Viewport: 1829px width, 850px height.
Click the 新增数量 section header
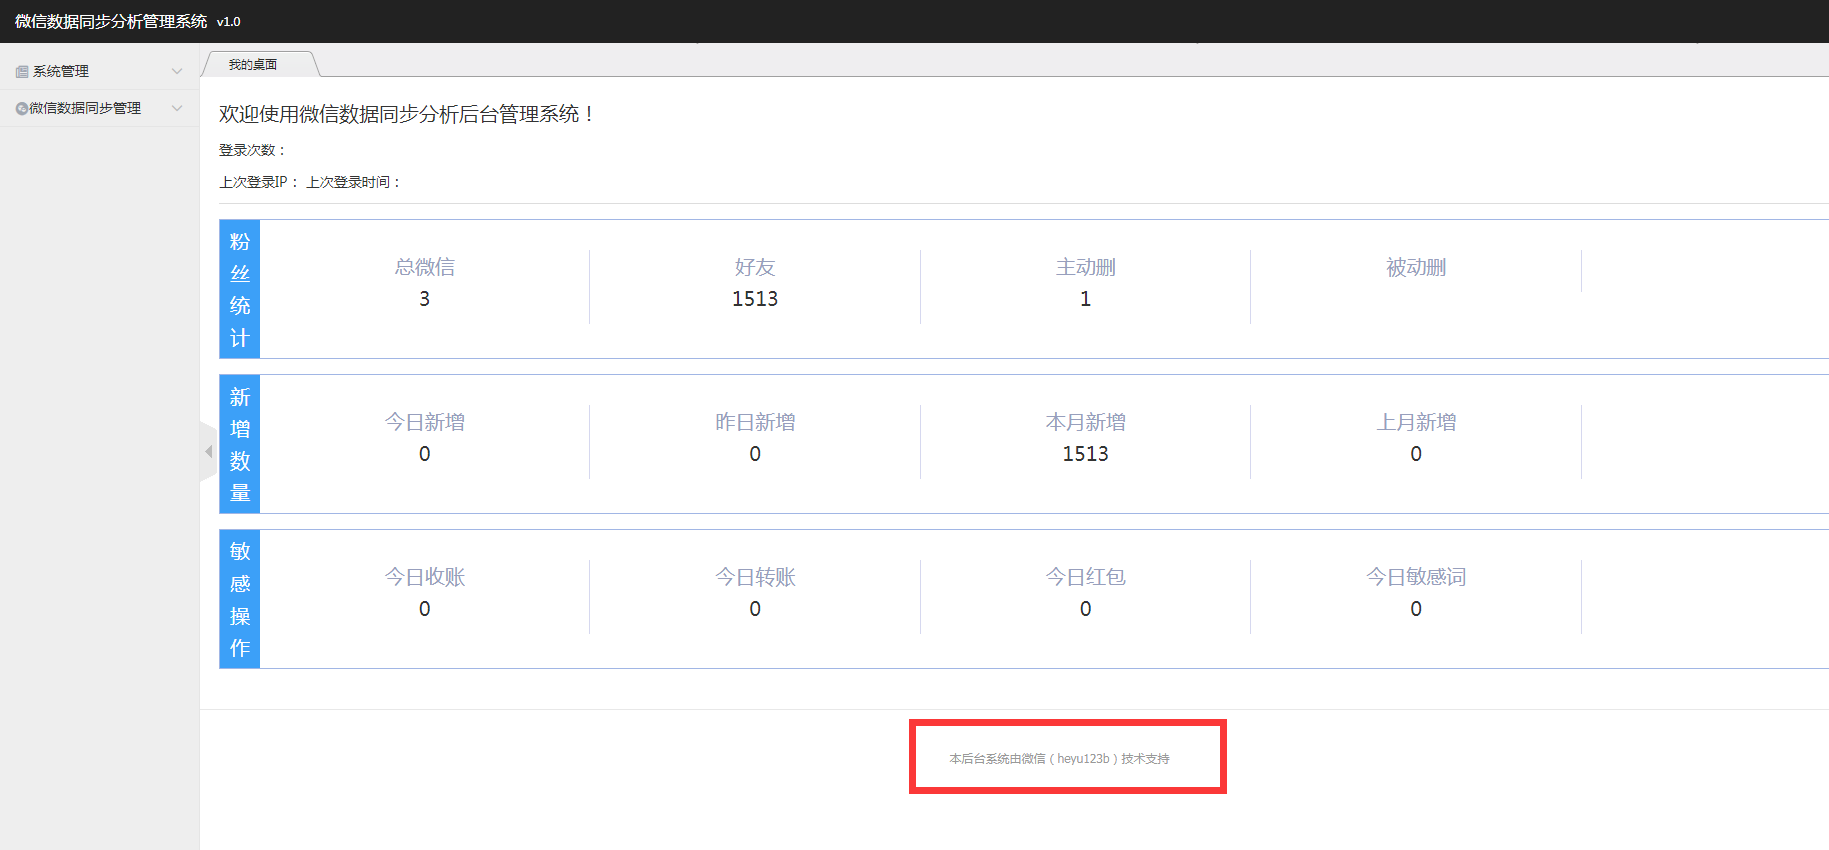pyautogui.click(x=240, y=444)
